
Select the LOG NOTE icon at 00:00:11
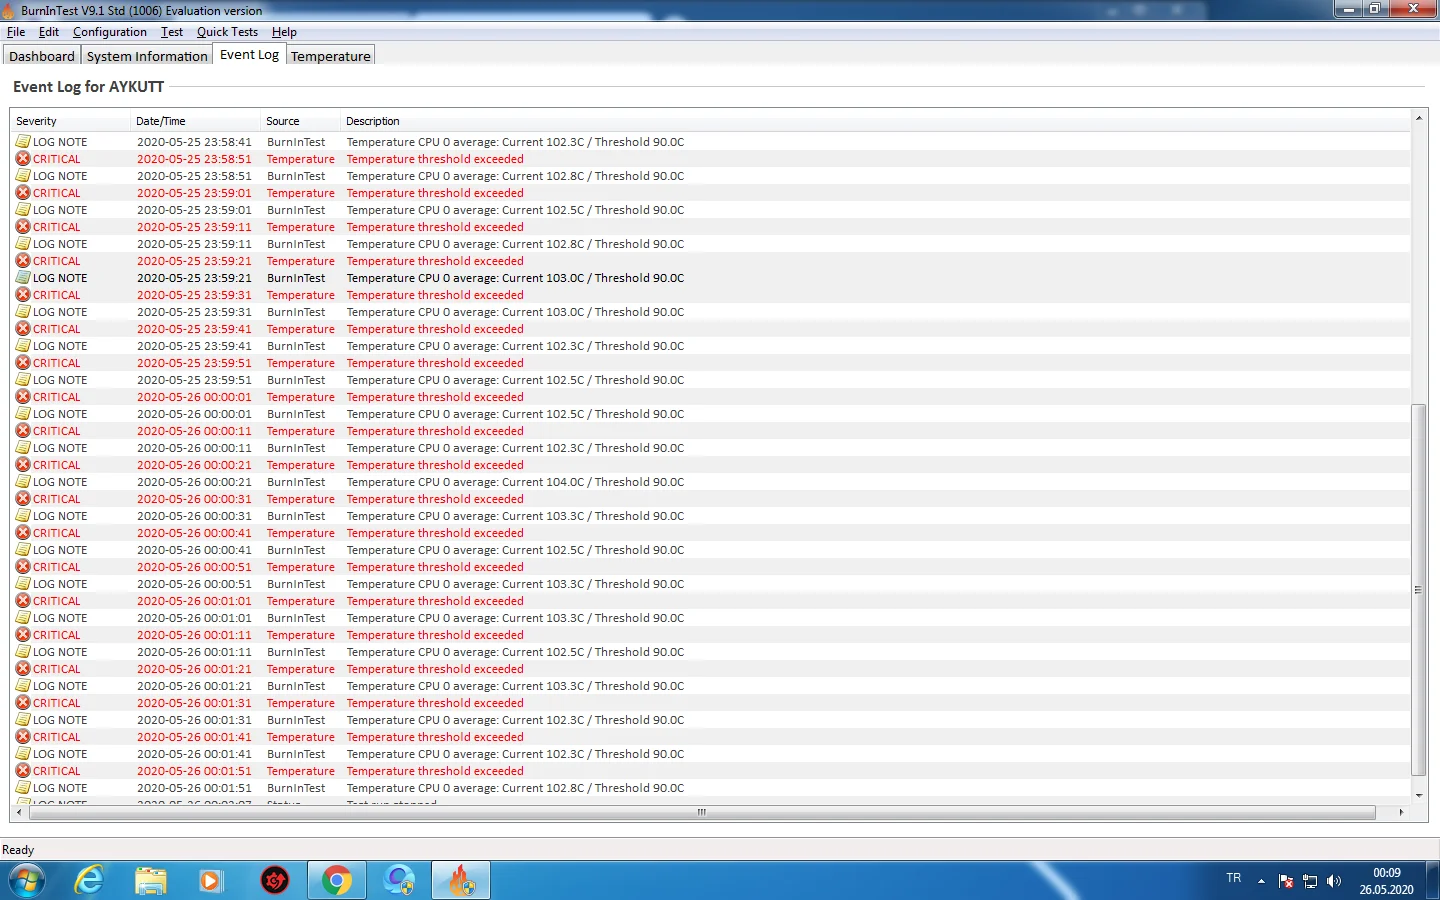coord(23,447)
